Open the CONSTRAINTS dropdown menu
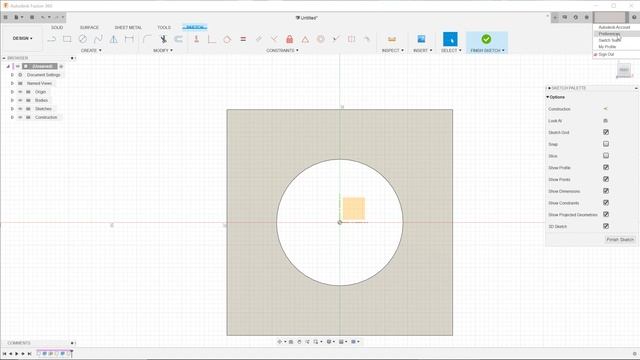The image size is (640, 360). point(282,50)
